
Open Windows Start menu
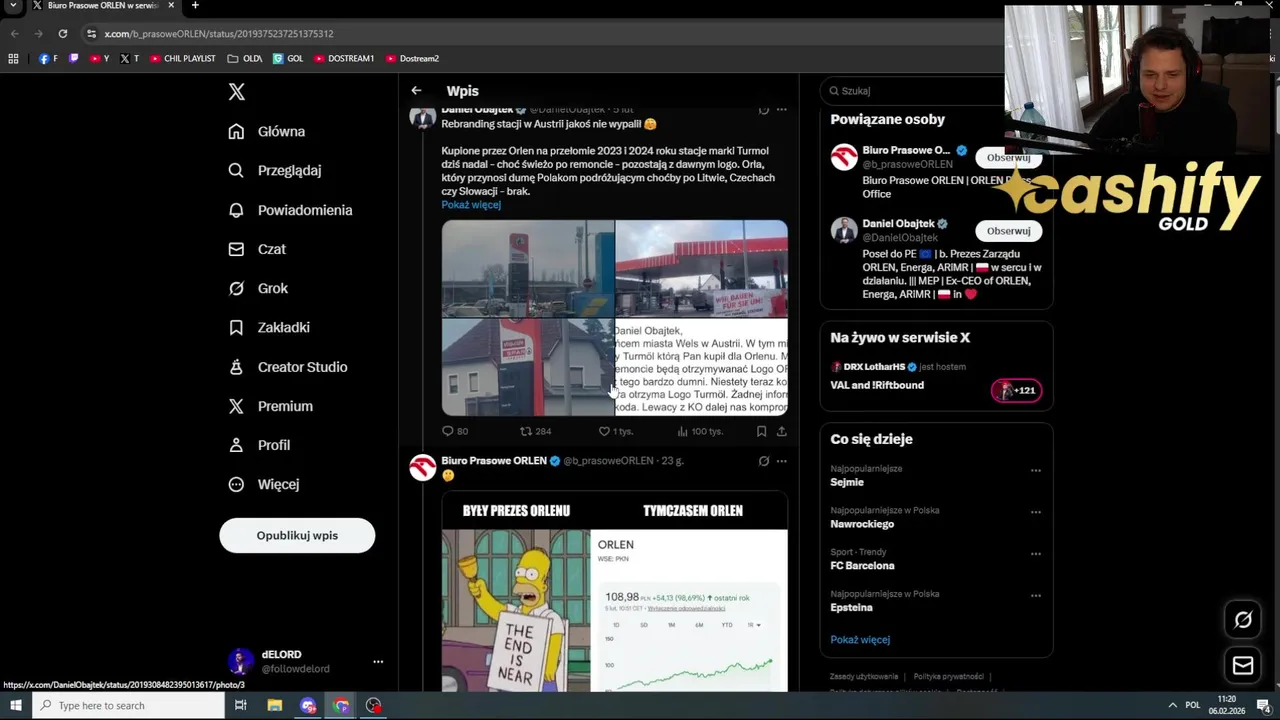15,706
